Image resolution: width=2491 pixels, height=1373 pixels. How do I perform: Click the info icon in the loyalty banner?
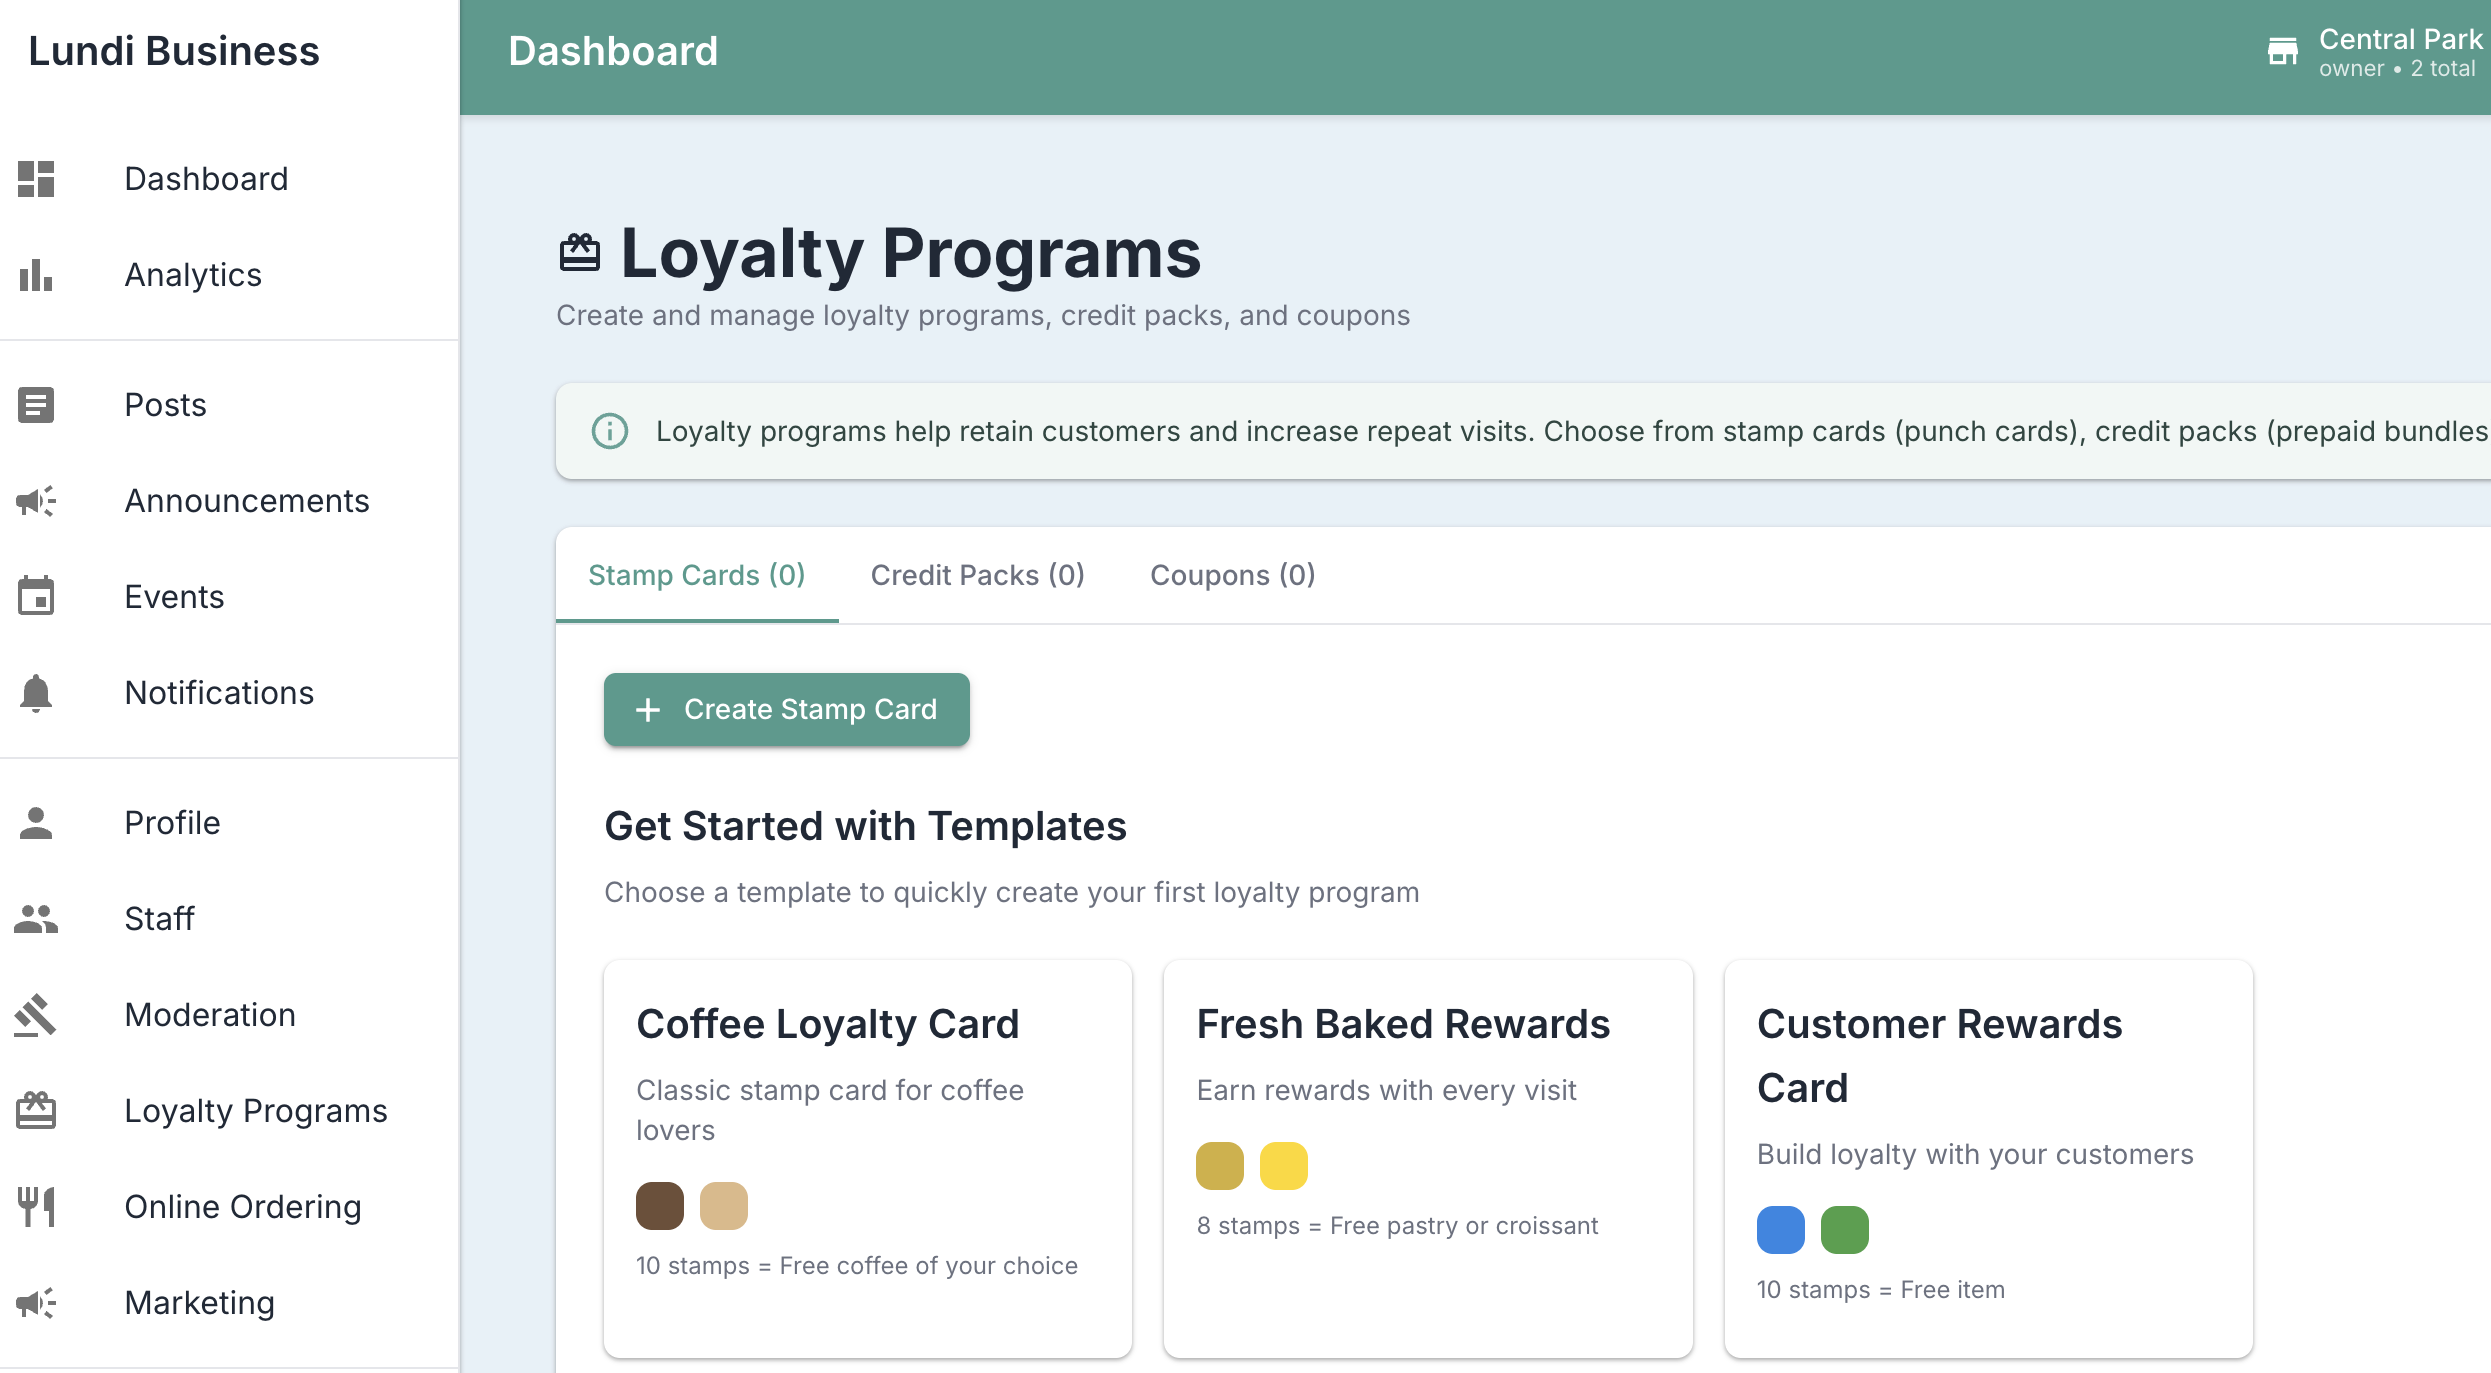coord(609,431)
